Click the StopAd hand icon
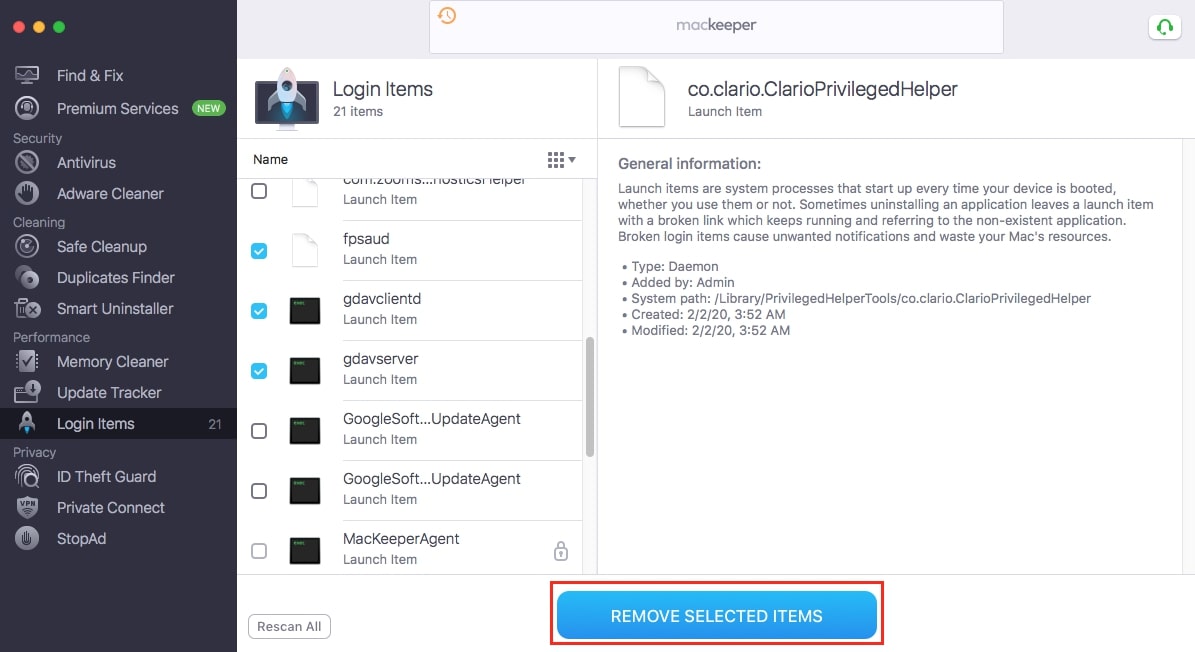The height and width of the screenshot is (652, 1195). (27, 539)
